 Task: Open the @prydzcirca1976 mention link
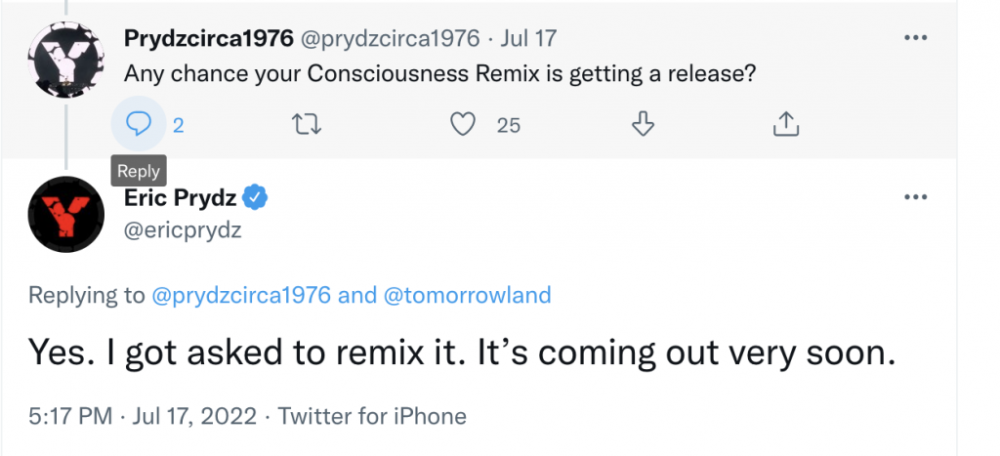(241, 295)
